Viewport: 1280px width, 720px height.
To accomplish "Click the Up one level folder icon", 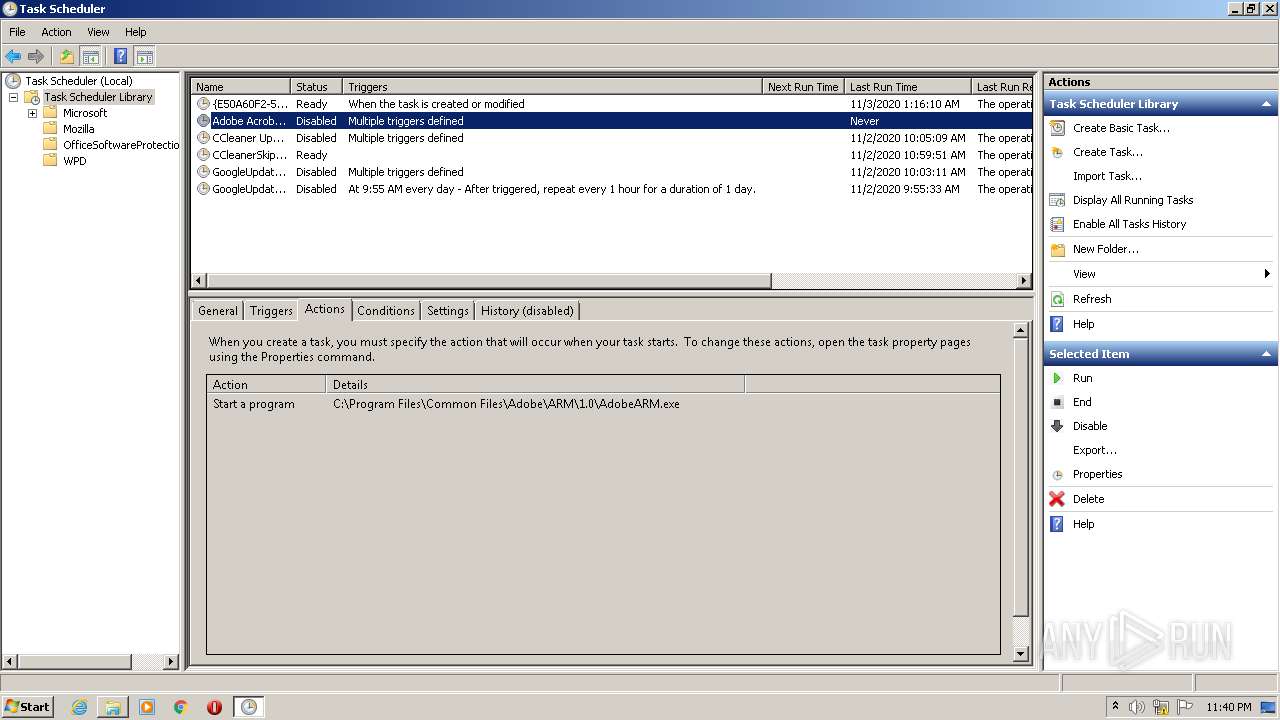I will pyautogui.click(x=67, y=57).
